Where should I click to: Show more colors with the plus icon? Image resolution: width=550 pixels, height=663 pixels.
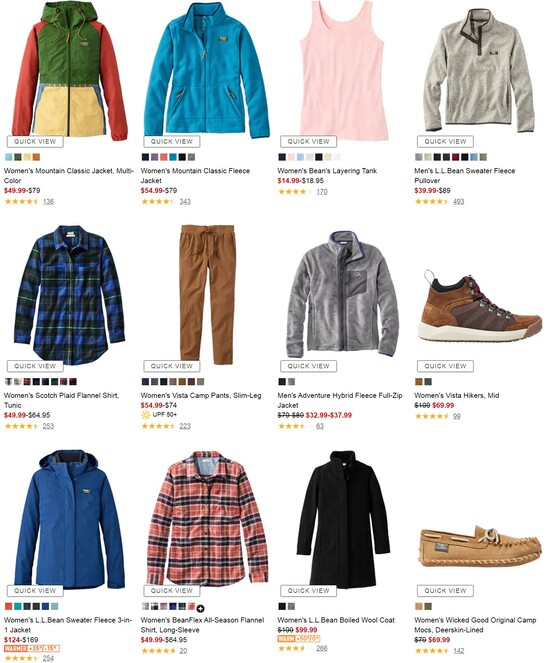coord(200,608)
